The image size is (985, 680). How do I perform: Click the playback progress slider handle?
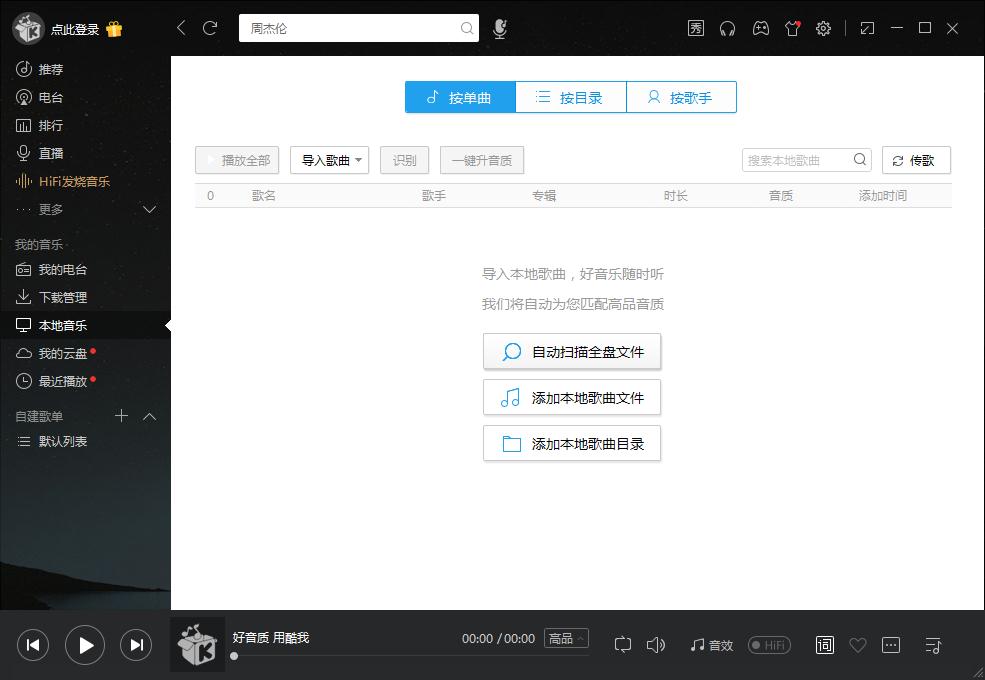[x=234, y=656]
